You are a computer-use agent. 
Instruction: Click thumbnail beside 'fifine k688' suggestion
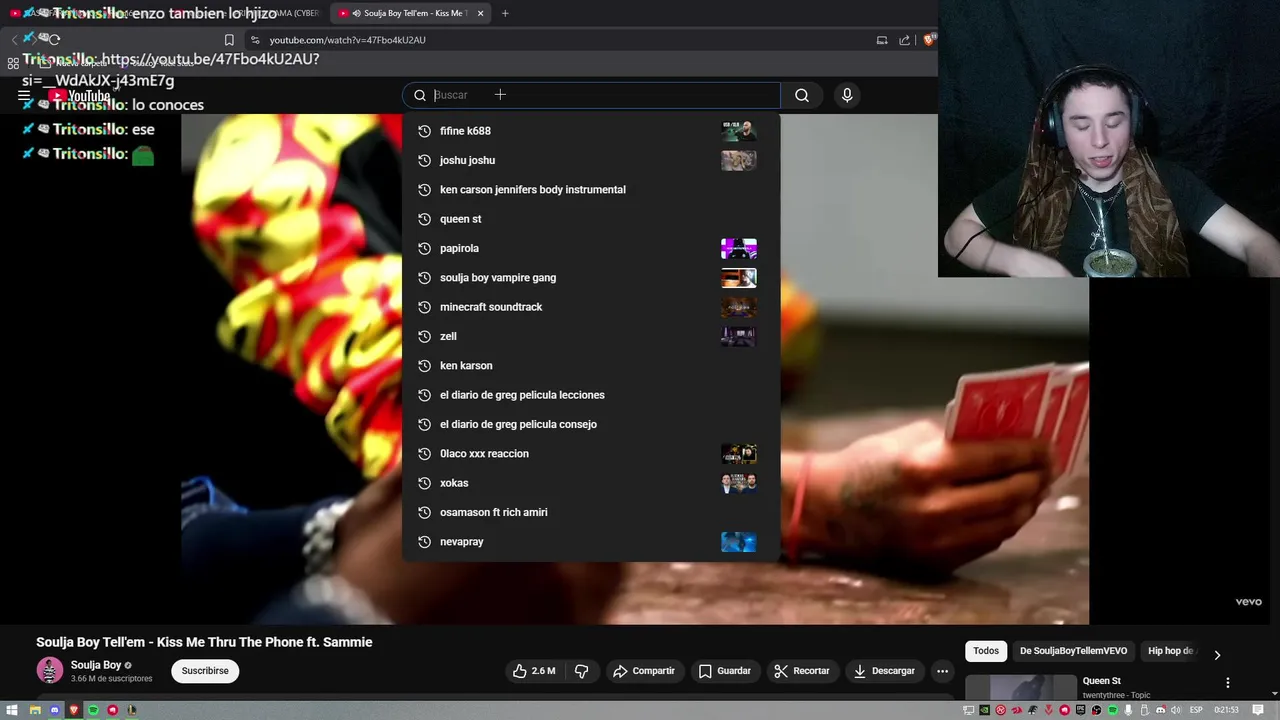click(x=739, y=131)
